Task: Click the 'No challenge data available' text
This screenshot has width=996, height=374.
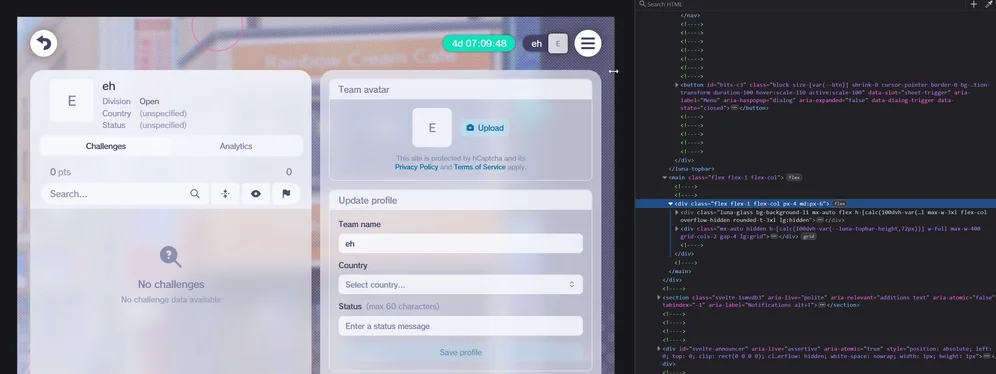Action: (171, 300)
